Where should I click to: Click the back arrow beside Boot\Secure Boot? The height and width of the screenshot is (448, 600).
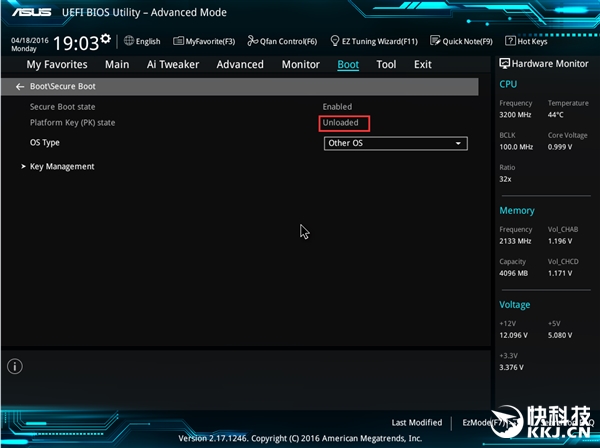tap(20, 87)
